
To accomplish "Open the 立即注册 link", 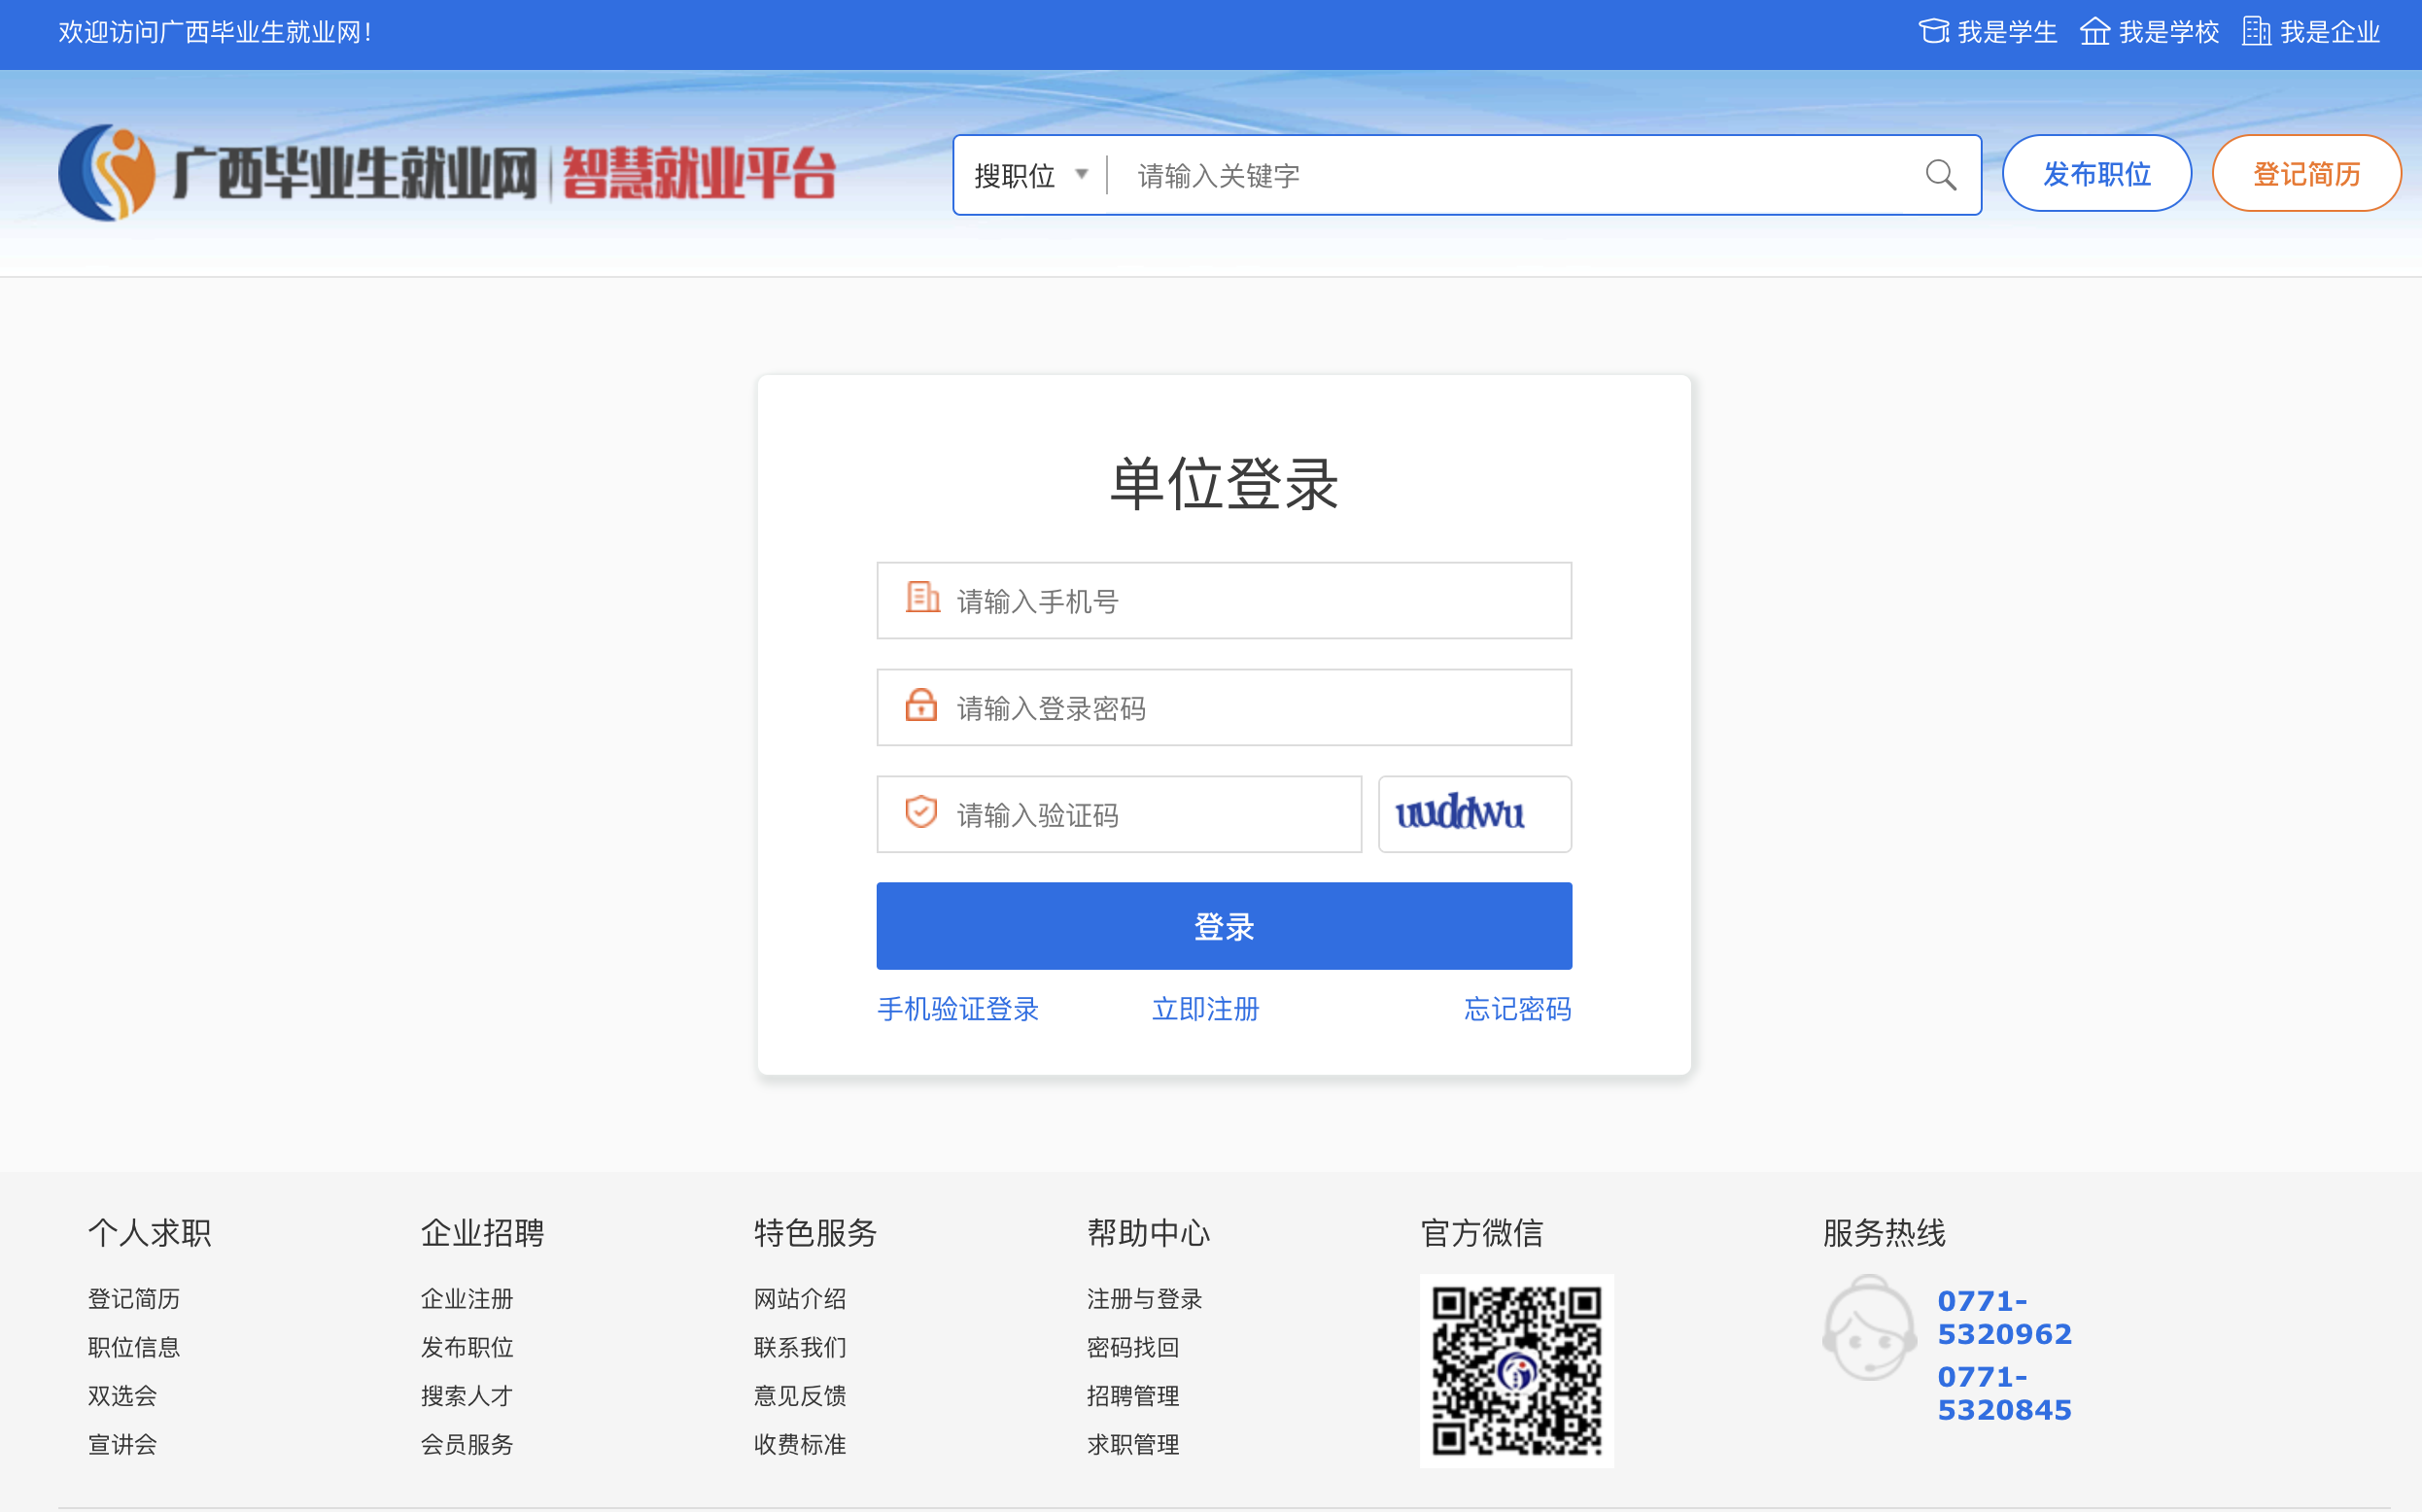I will click(x=1205, y=1009).
